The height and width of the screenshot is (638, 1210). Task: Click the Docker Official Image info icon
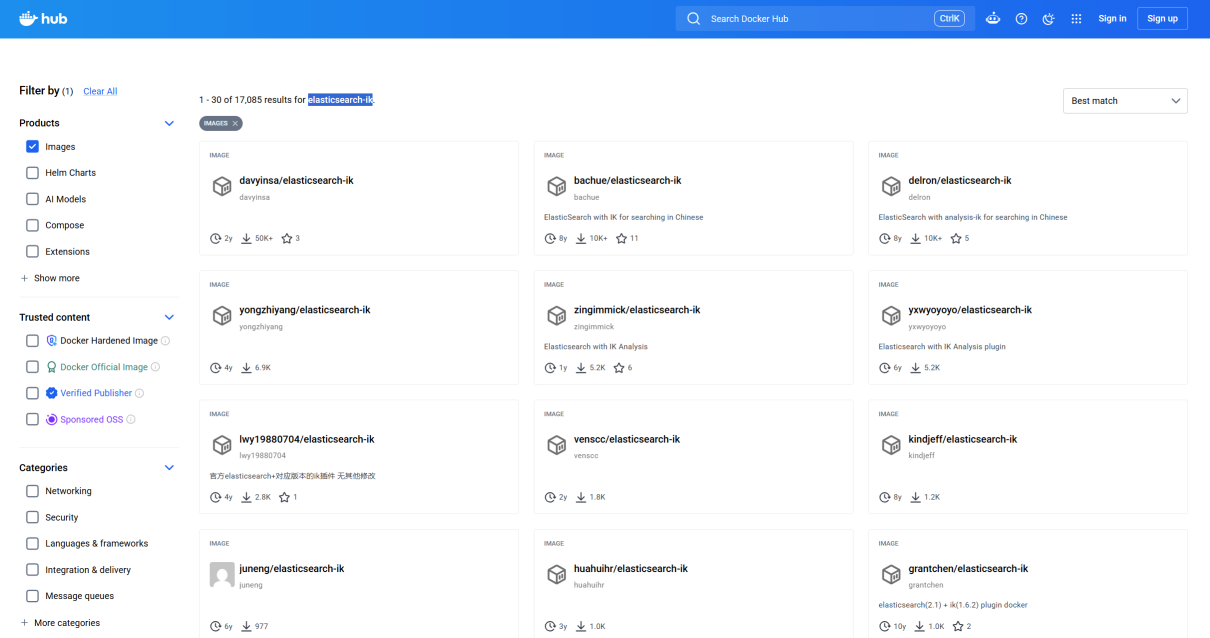[155, 367]
